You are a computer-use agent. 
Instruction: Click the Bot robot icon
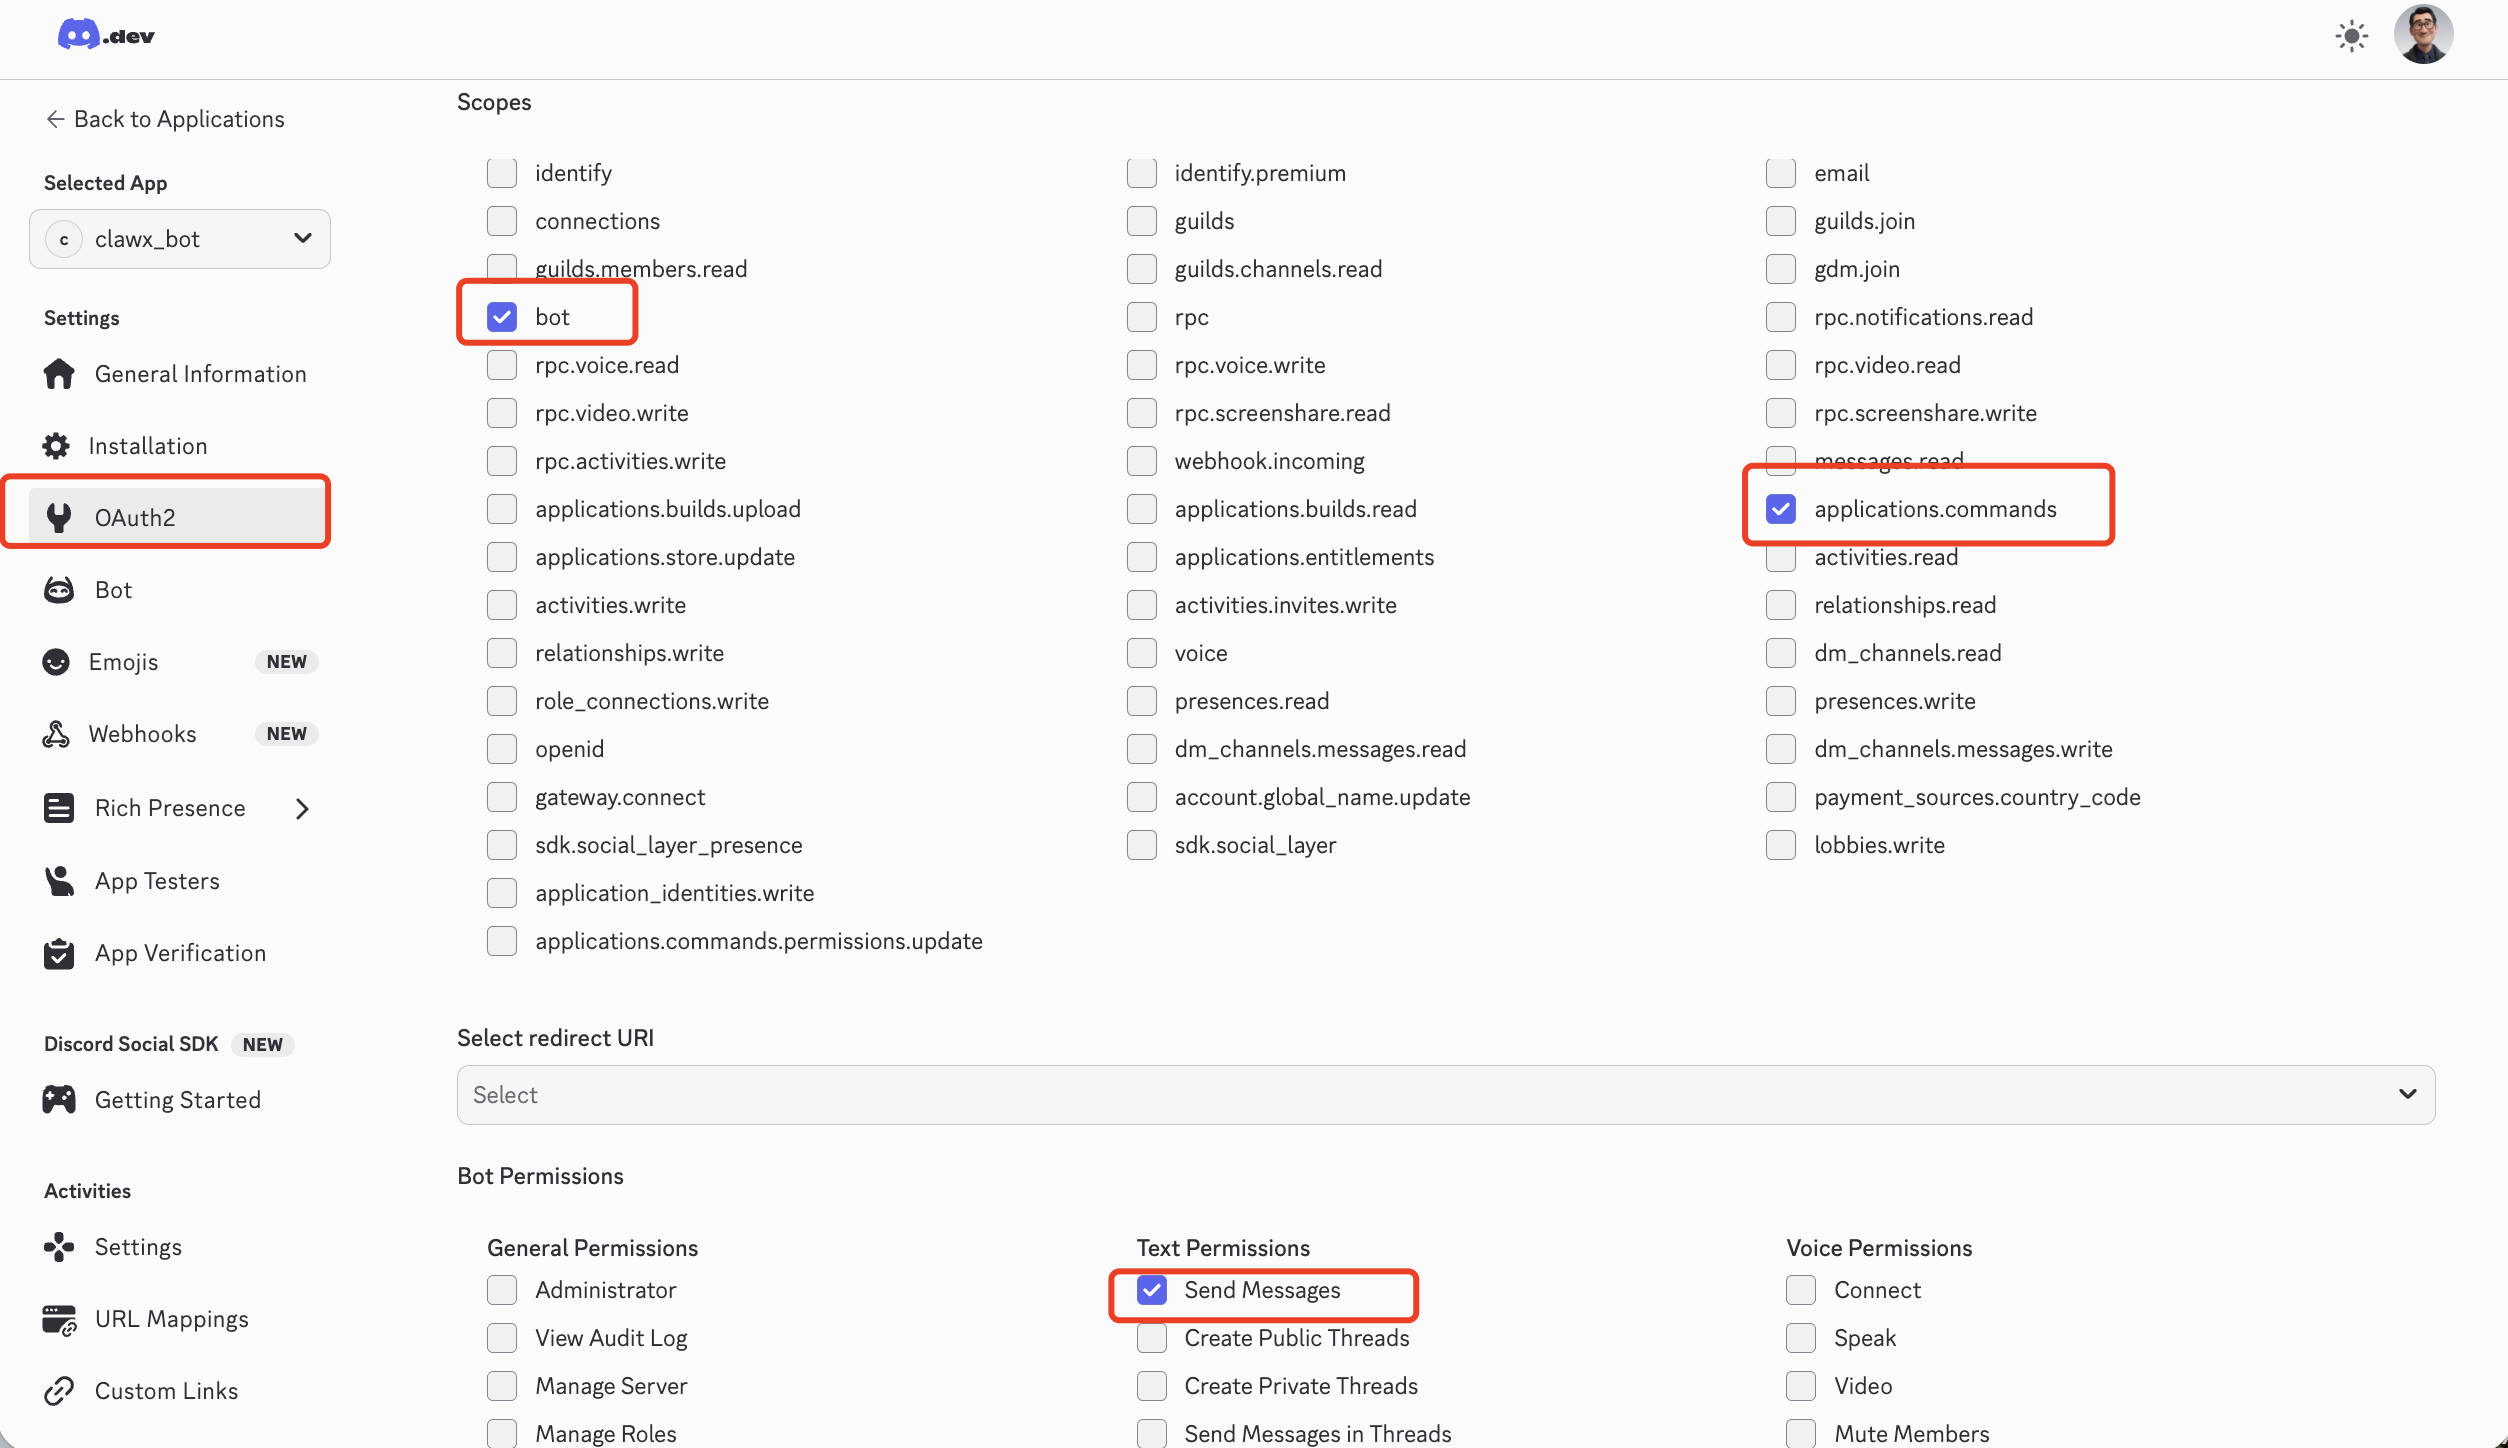[x=59, y=590]
